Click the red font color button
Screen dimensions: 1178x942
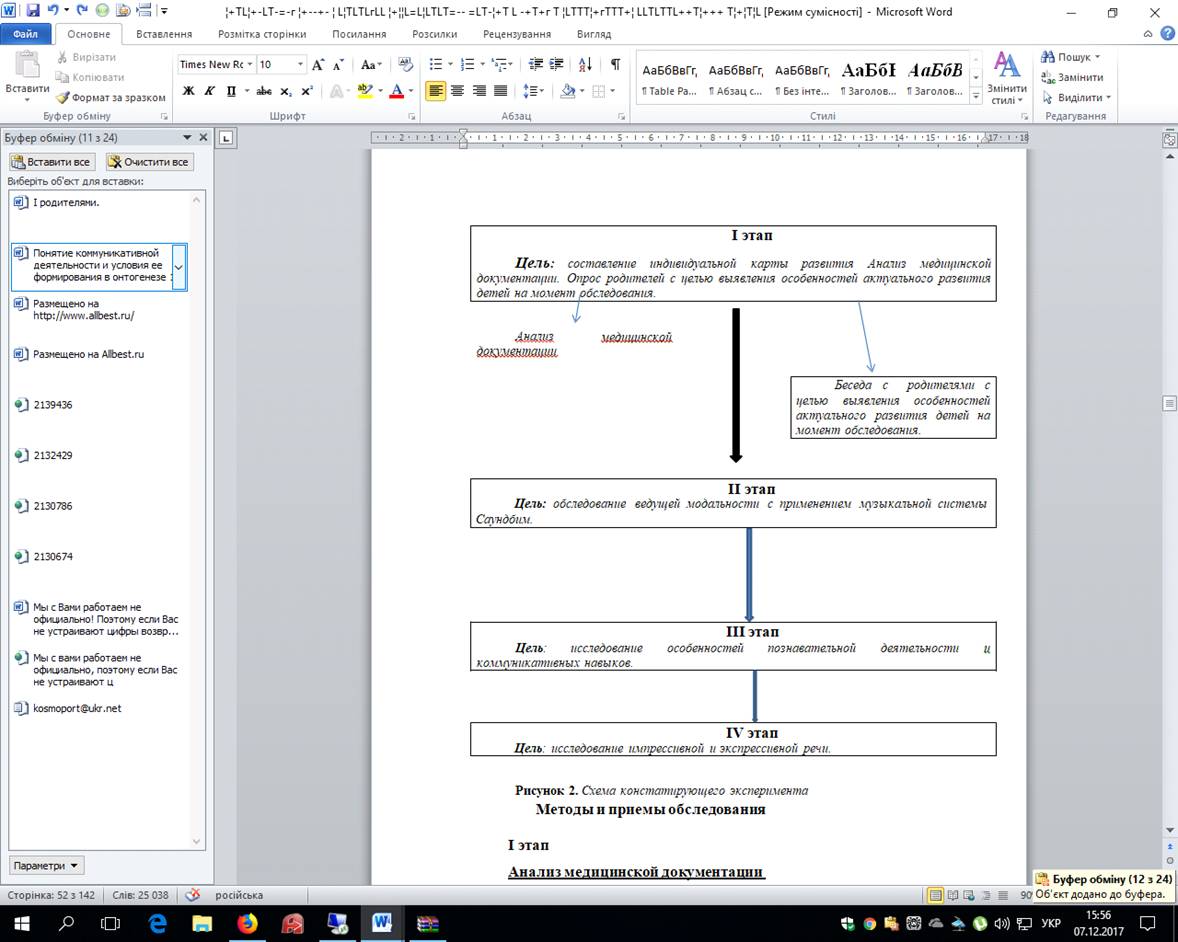(396, 91)
